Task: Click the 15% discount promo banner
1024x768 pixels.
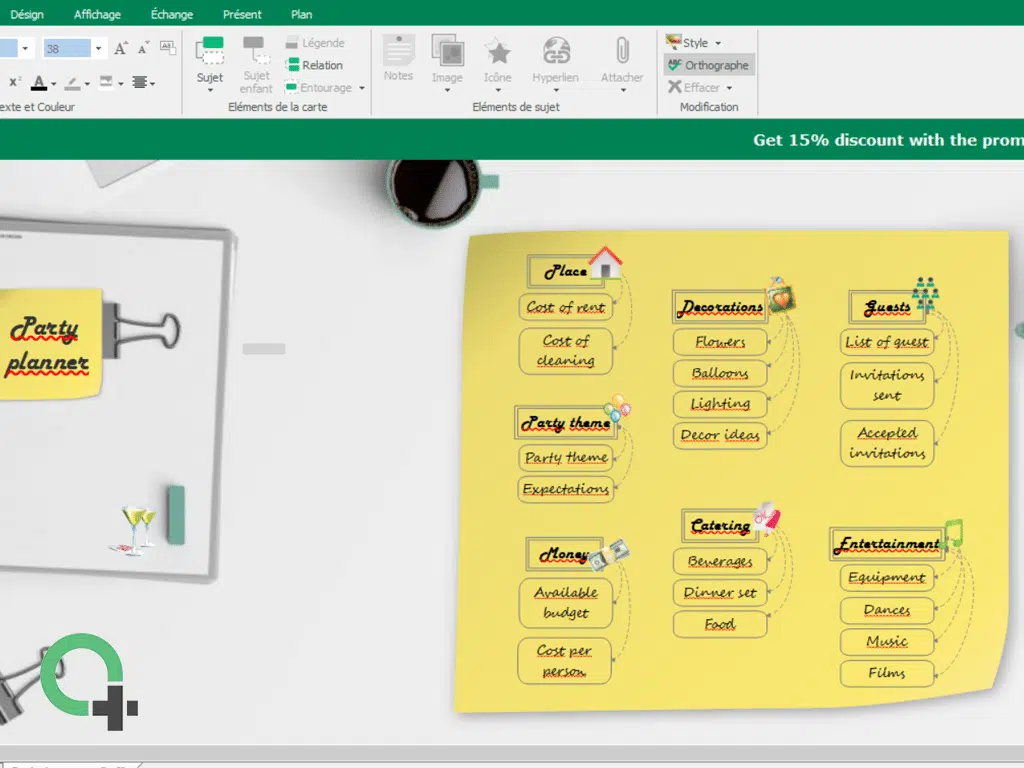Action: tap(887, 140)
